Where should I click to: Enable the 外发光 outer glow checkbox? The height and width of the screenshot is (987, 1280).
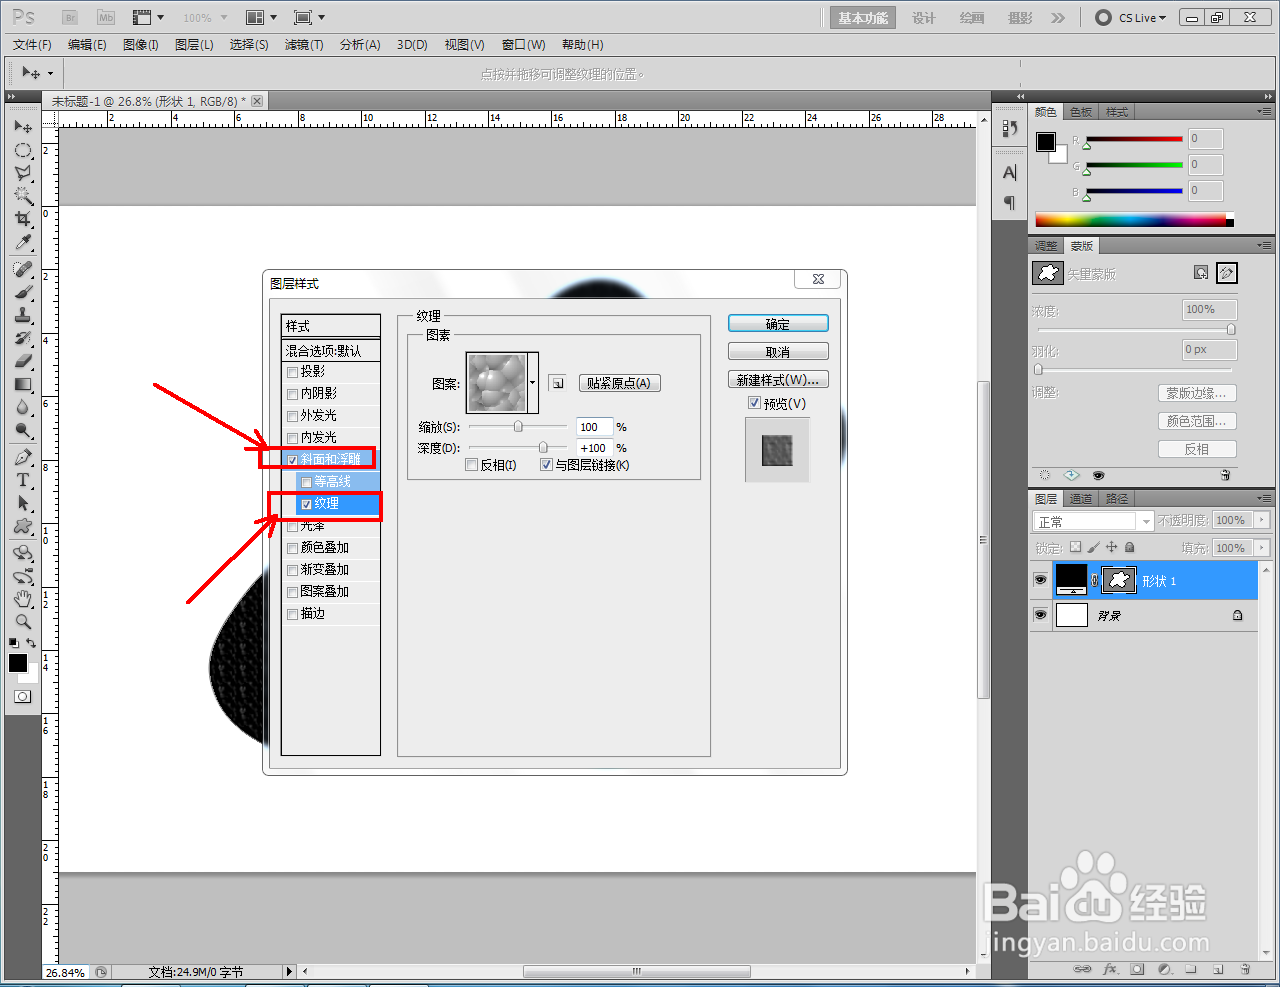pos(293,416)
